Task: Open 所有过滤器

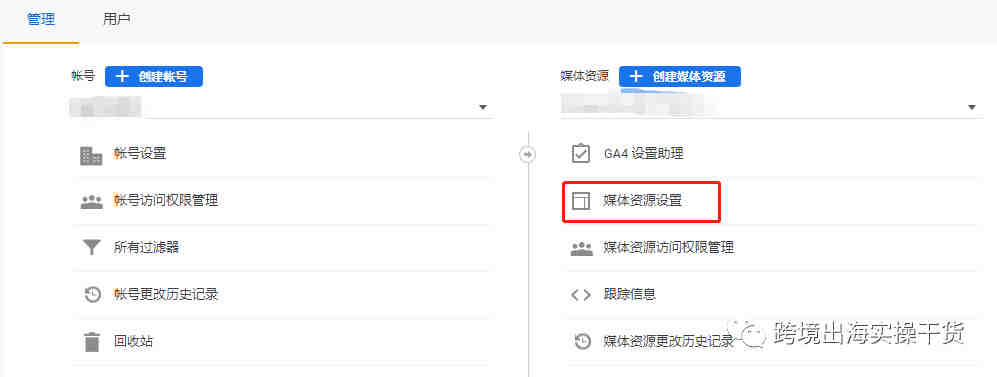Action: pos(146,248)
